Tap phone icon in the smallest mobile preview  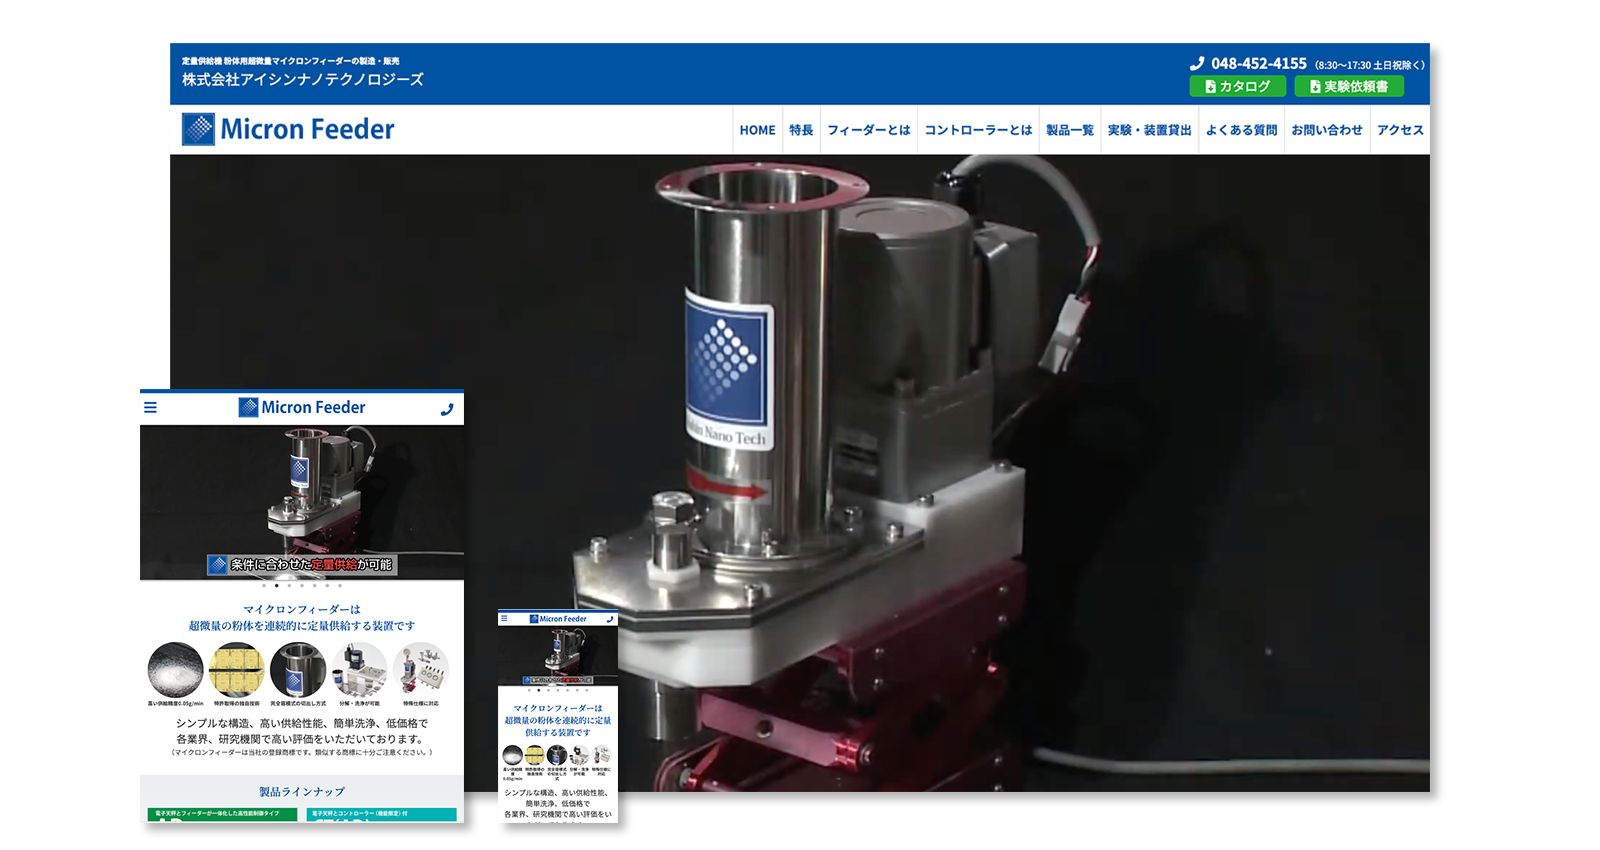pyautogui.click(x=610, y=619)
